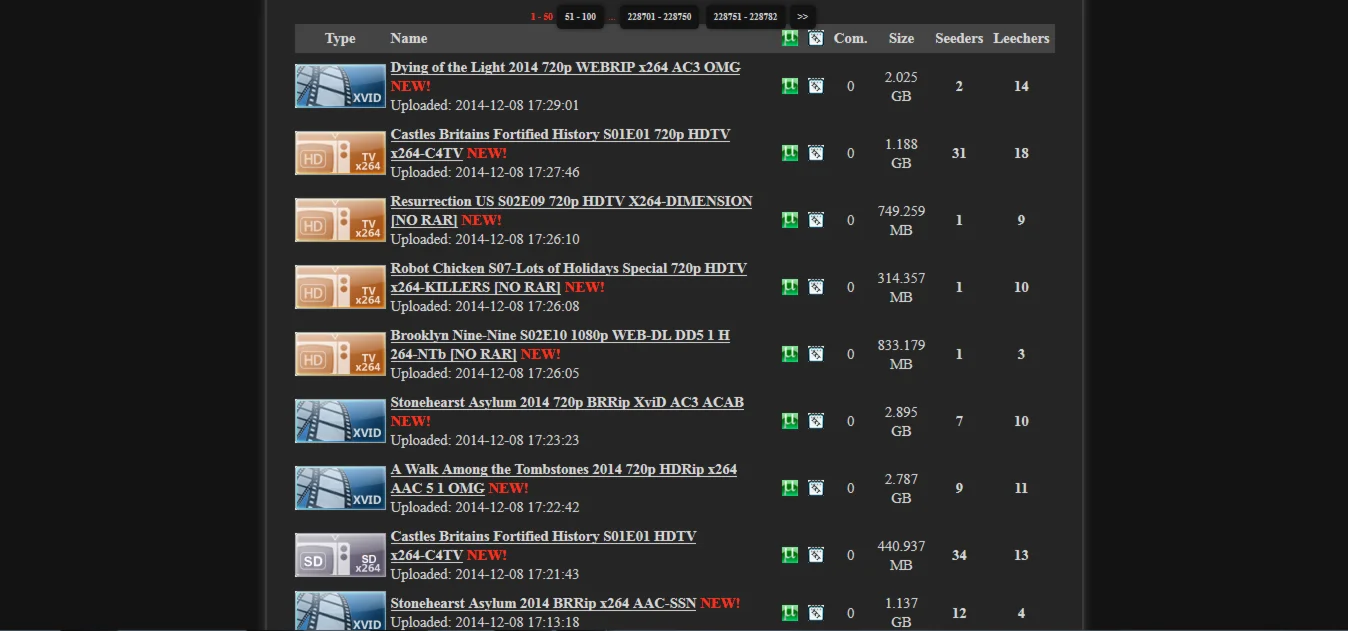Screen dimensions: 1348x631
Task: Click the green µTorrent icon in the table header
Action: click(790, 38)
